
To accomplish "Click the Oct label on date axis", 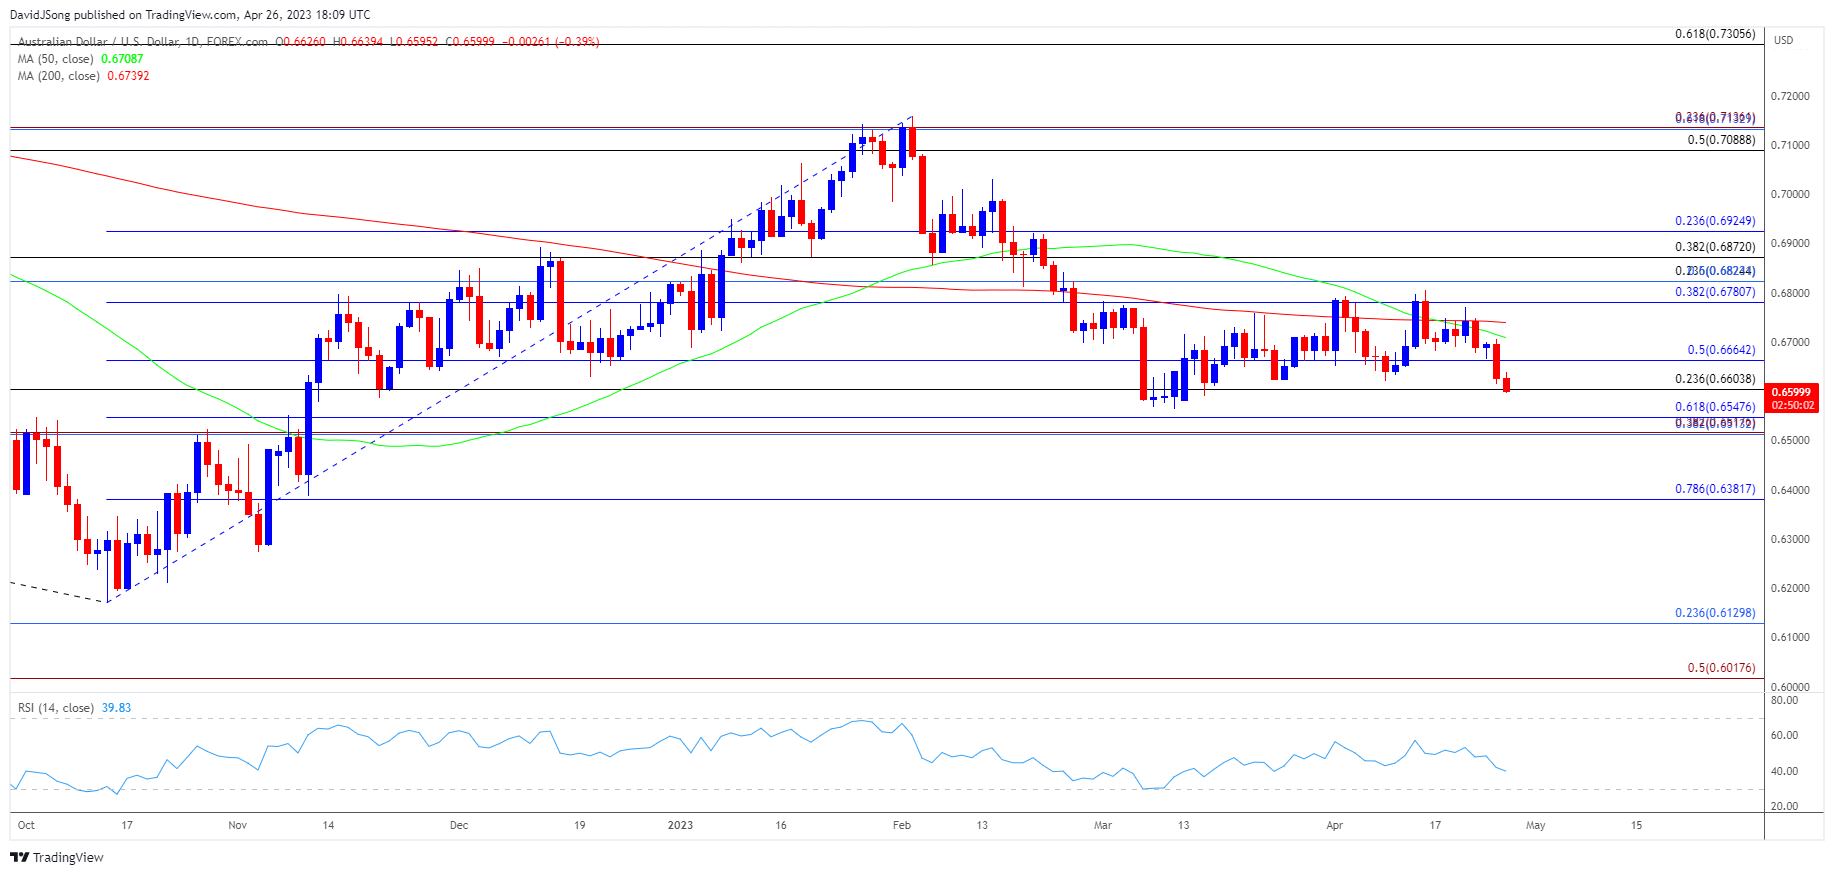I will tap(26, 825).
